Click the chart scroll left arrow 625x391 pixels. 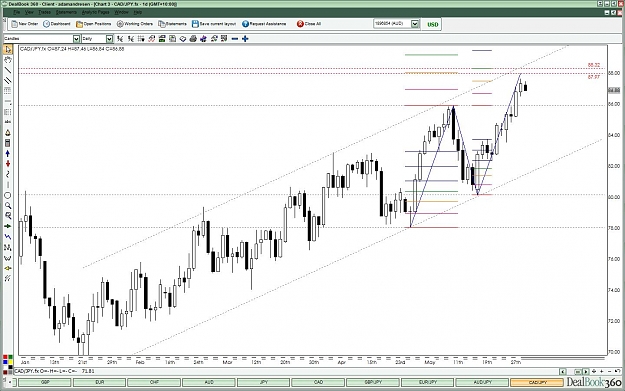click(x=562, y=371)
